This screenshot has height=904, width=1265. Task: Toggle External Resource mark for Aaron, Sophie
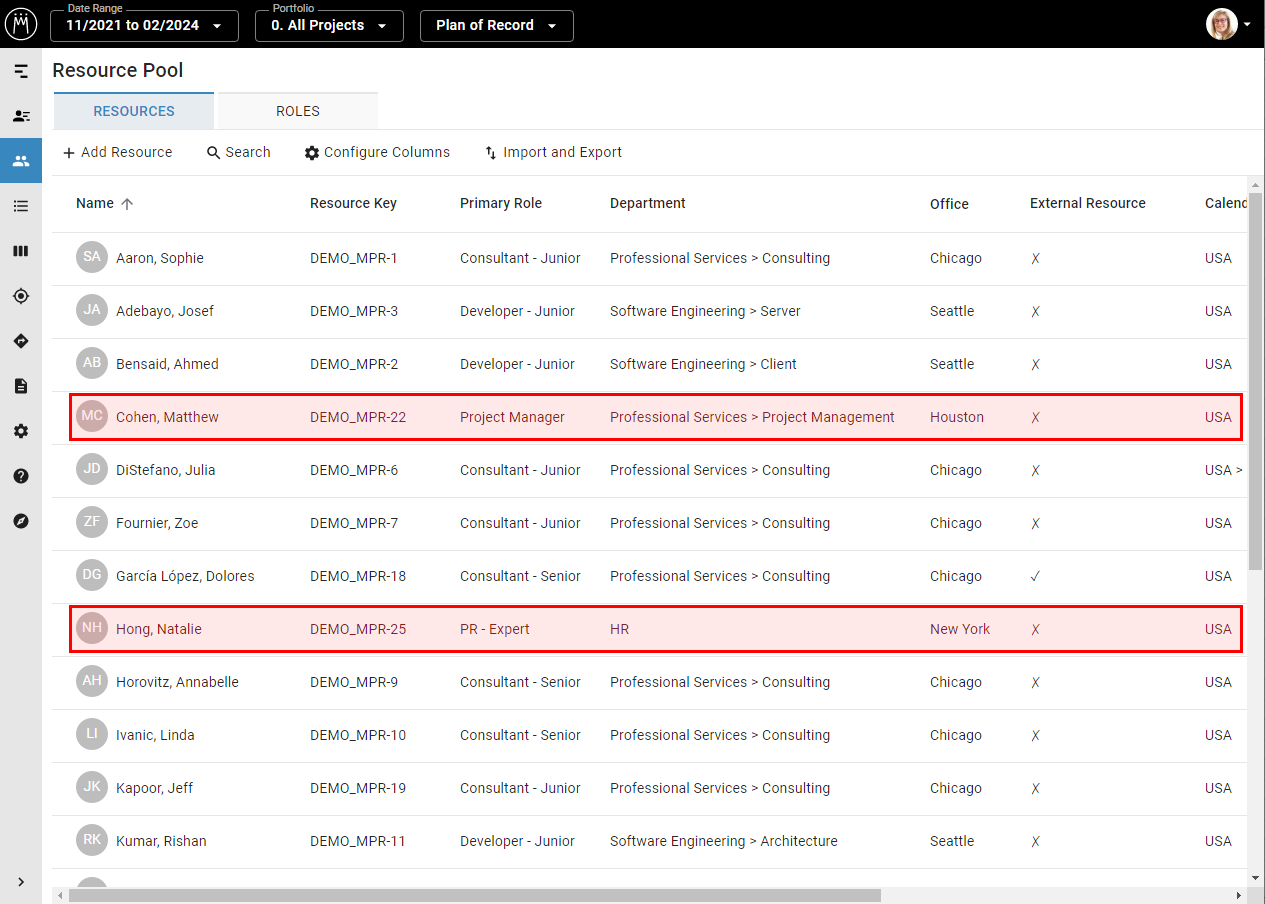pos(1036,258)
